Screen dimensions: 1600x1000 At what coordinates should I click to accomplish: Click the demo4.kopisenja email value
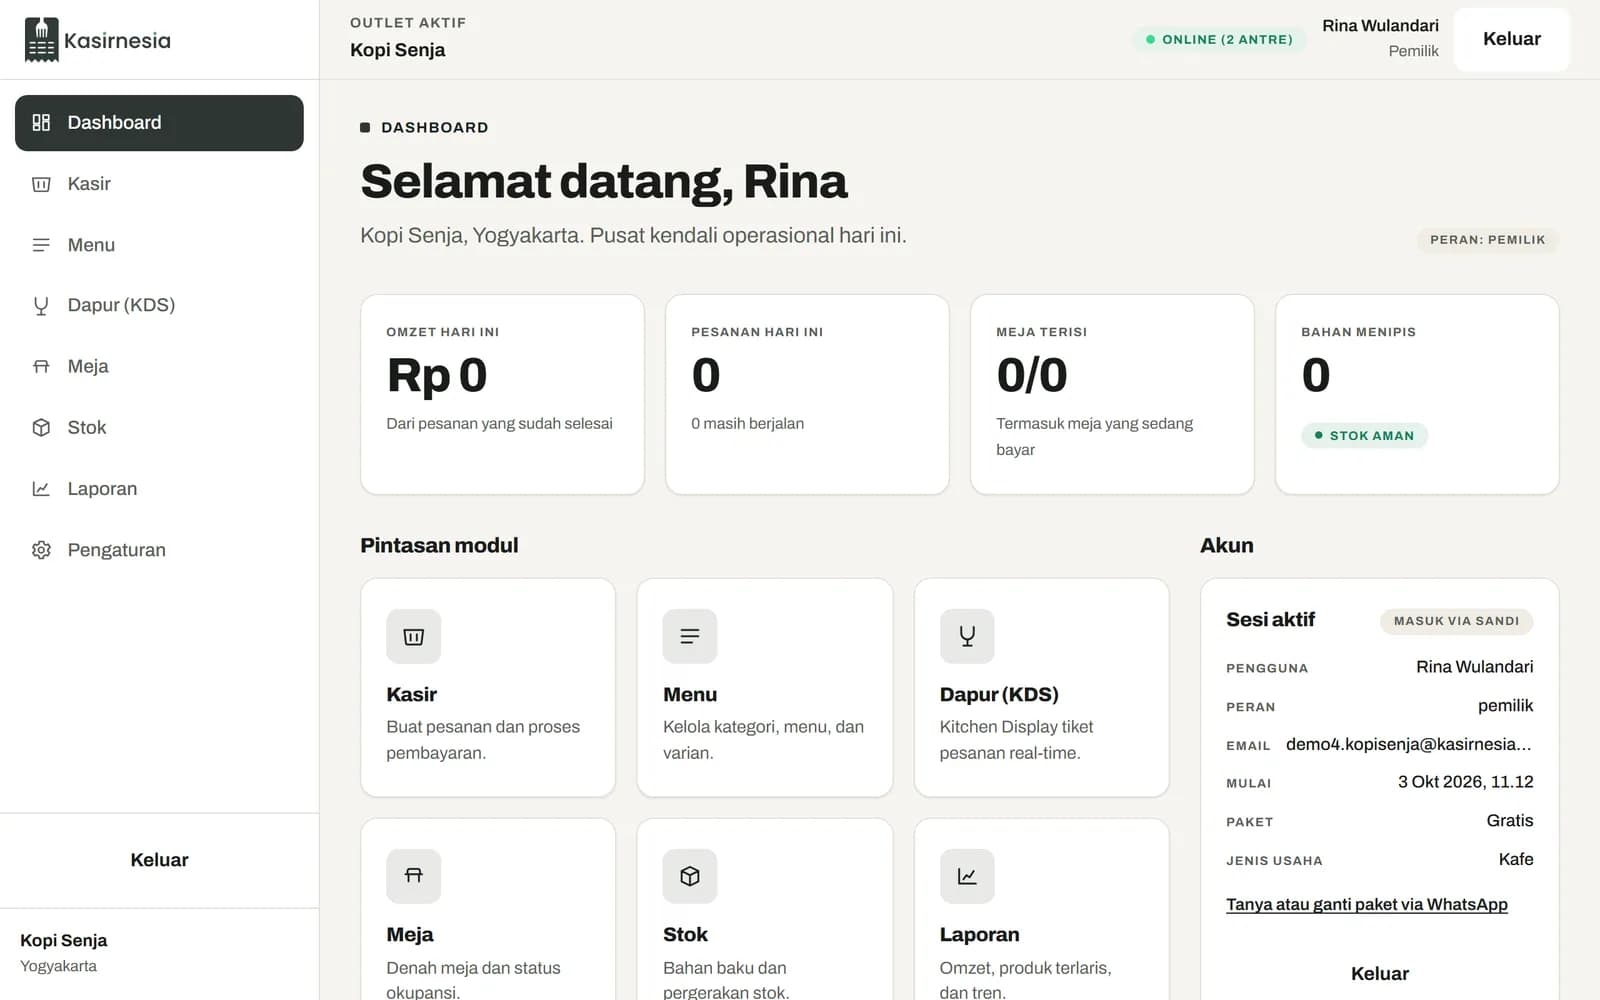pyautogui.click(x=1409, y=744)
